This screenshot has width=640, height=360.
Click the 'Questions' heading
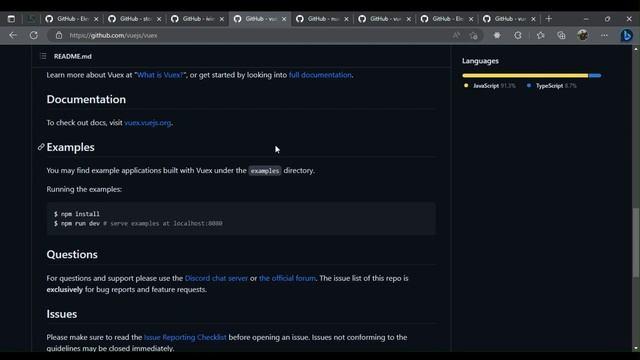72,254
